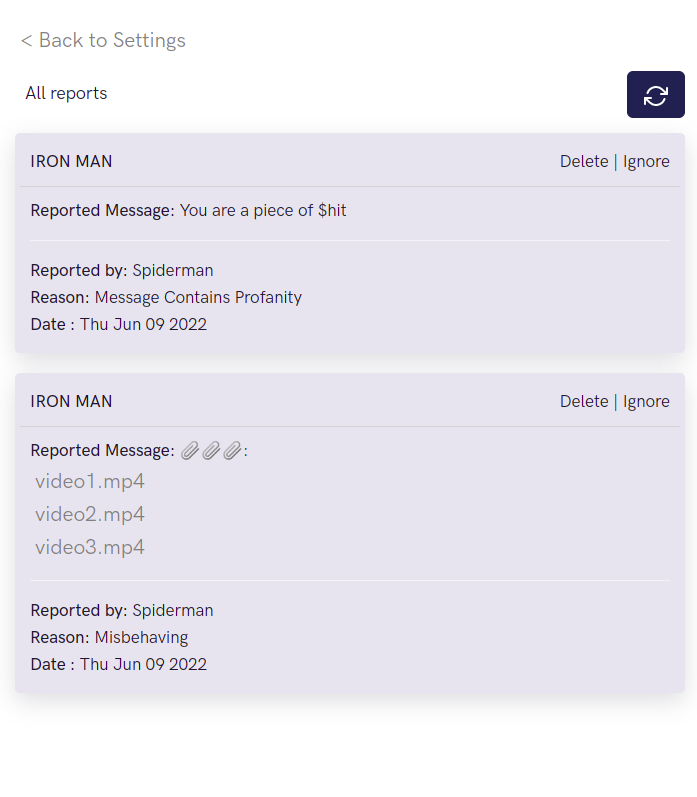Viewport: 697px width, 797px height.
Task: Open the video2.mp4 attachment
Action: (x=90, y=514)
